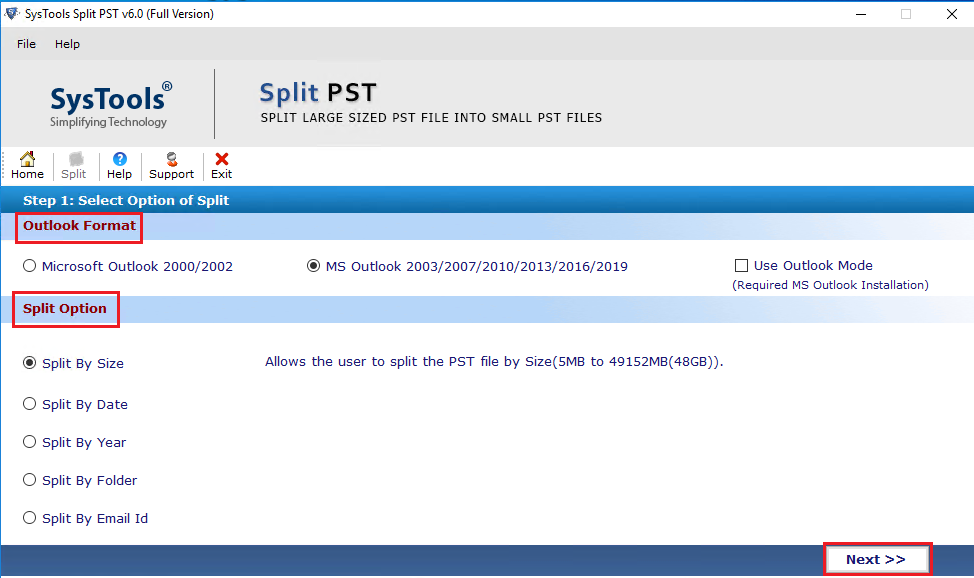Open the Help menu
The image size is (974, 578).
67,44
